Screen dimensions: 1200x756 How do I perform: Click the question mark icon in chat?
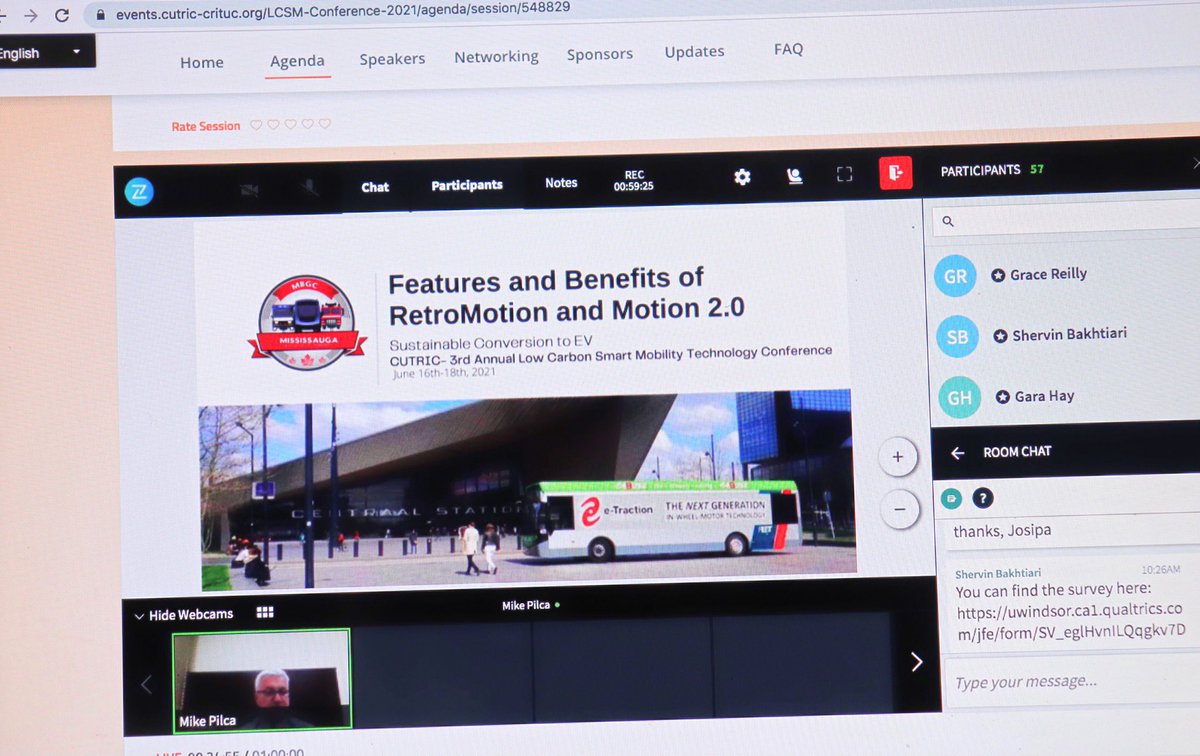click(983, 498)
